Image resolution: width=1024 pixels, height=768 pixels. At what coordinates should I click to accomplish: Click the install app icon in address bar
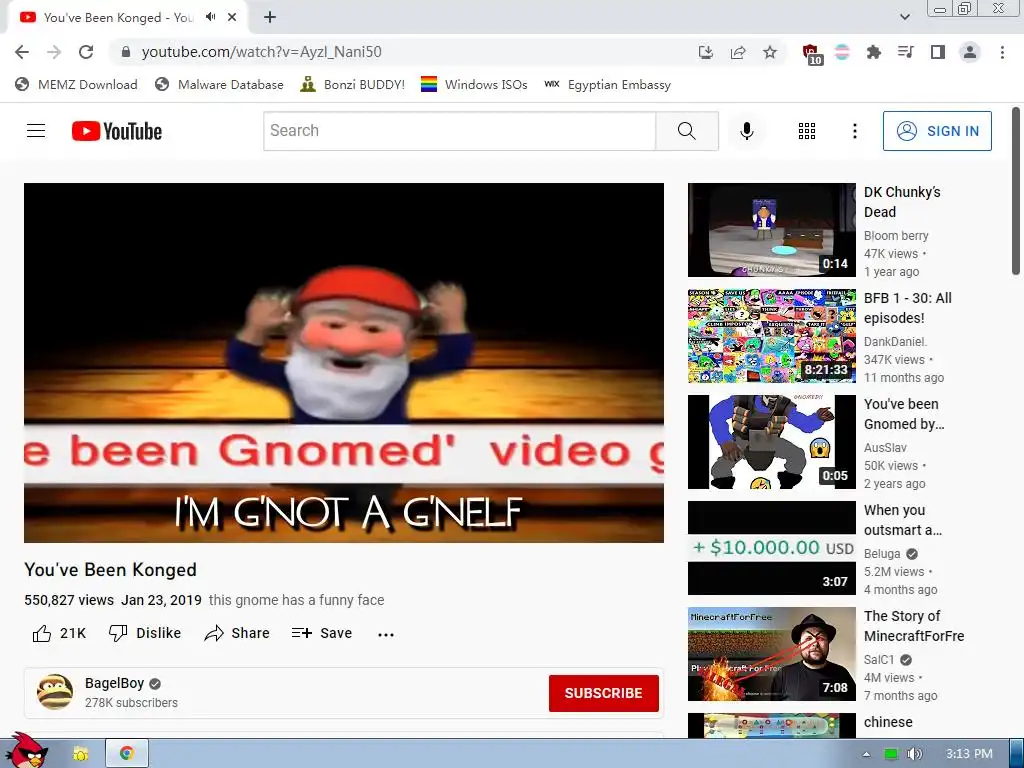coord(706,52)
